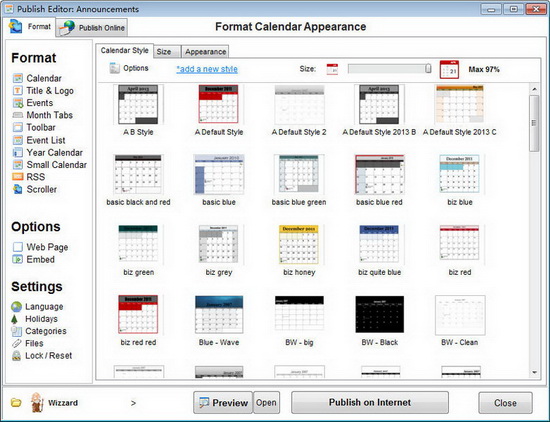The height and width of the screenshot is (422, 550).
Task: Click the Categories icon
Action: [16, 331]
